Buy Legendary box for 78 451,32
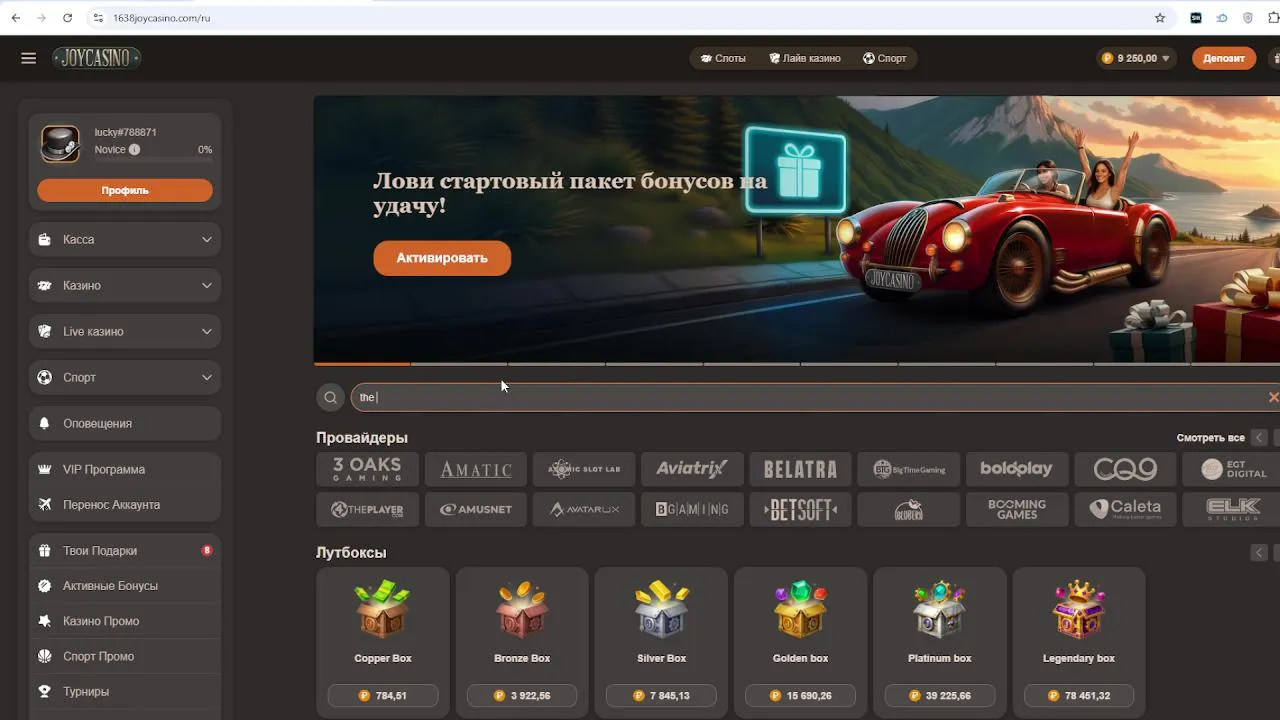 [1079, 696]
